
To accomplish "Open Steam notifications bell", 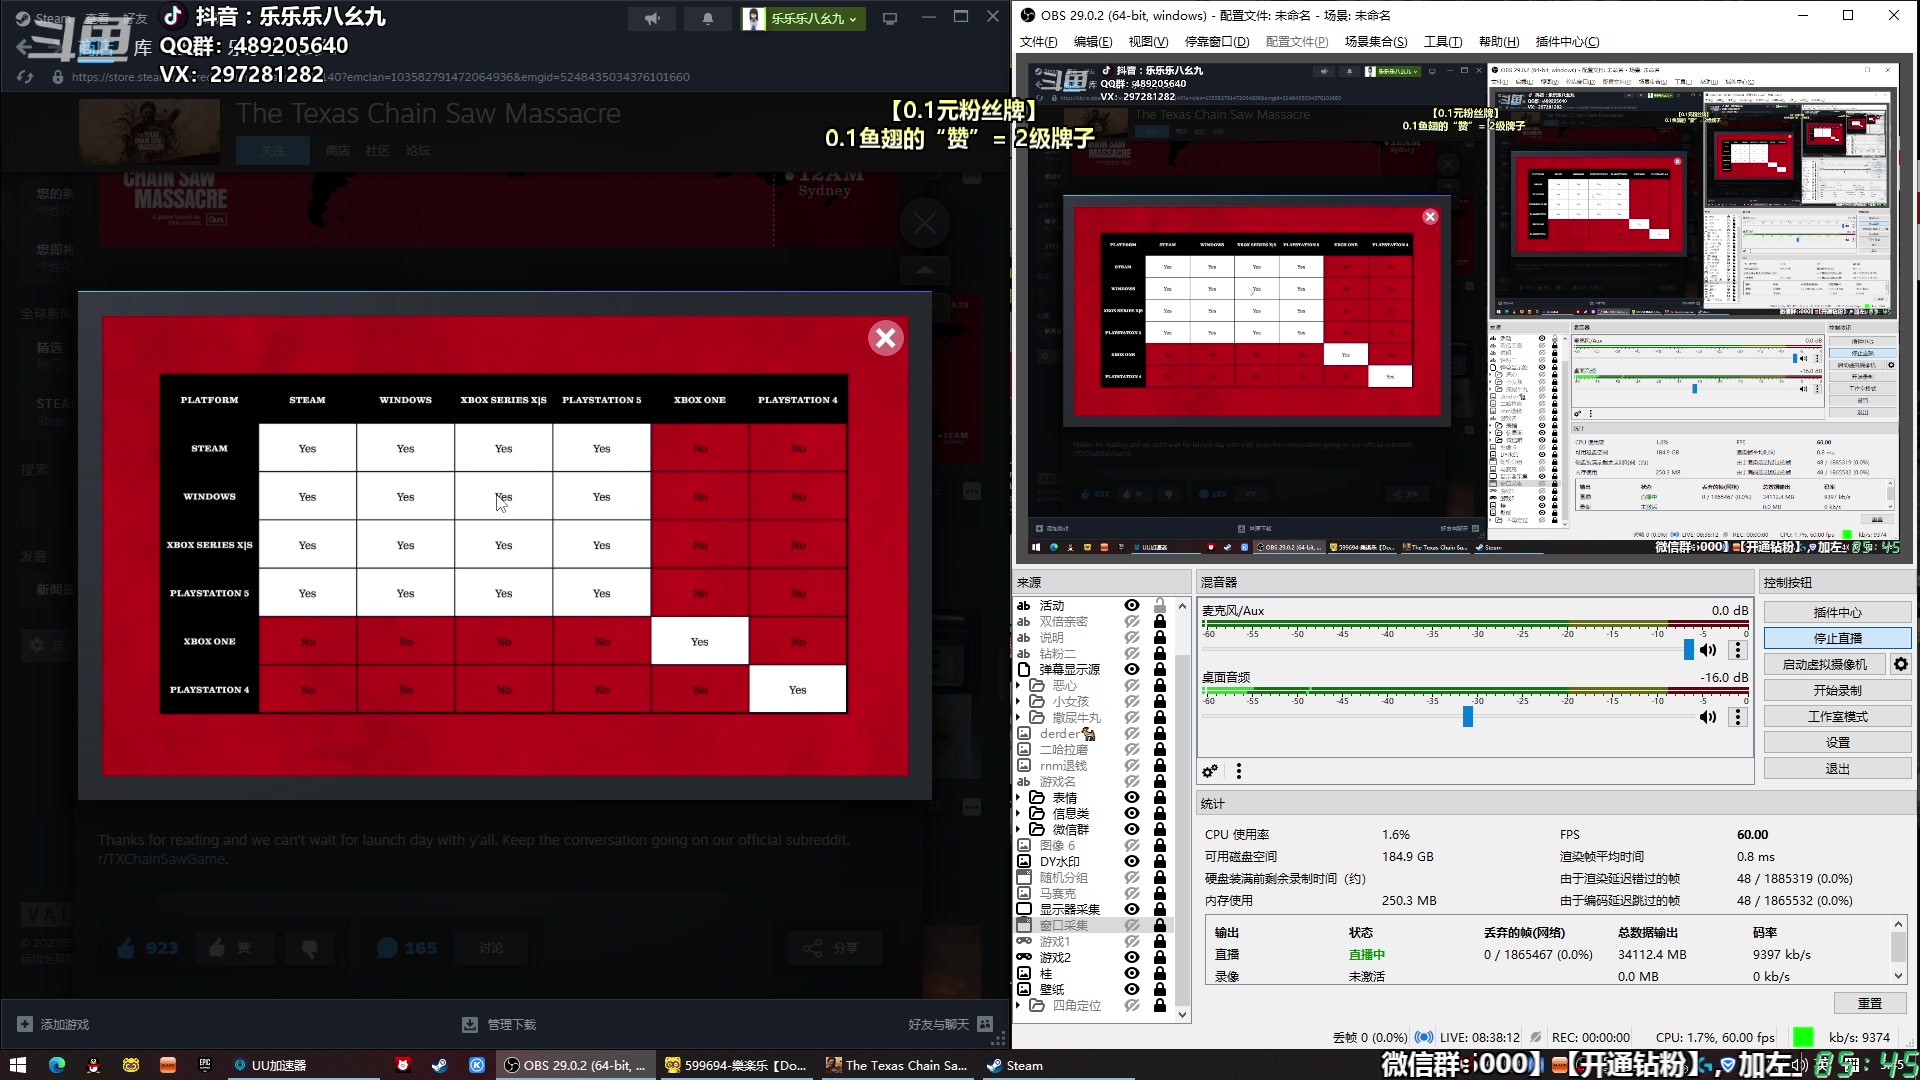I will pyautogui.click(x=708, y=18).
